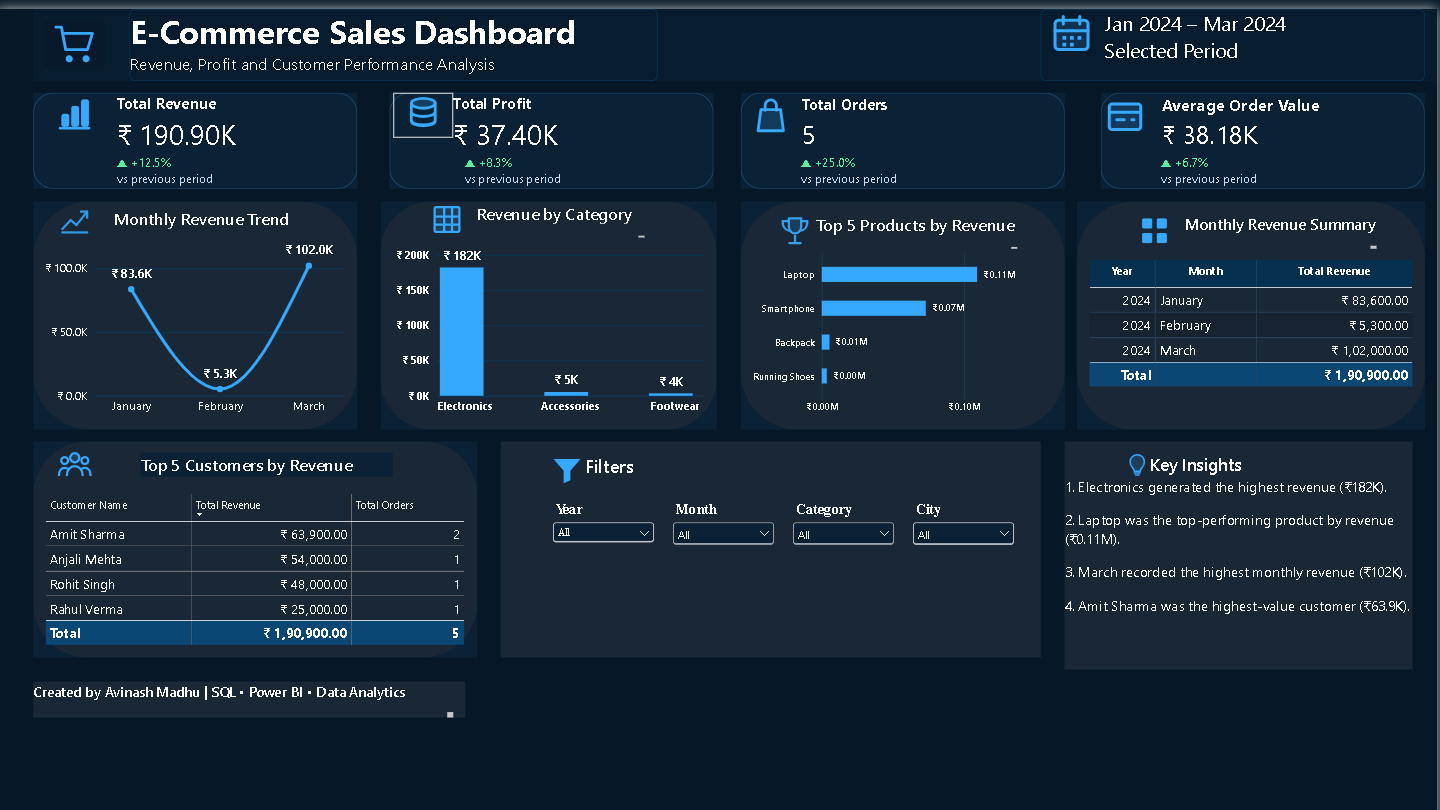Open the Year filter dropdown
The width and height of the screenshot is (1440, 810).
pyautogui.click(x=603, y=534)
